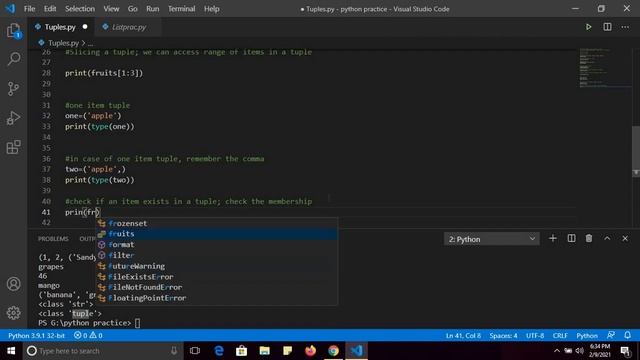Viewport: 640px width, 360px height.
Task: Open the Selection menu
Action: (x=80, y=9)
